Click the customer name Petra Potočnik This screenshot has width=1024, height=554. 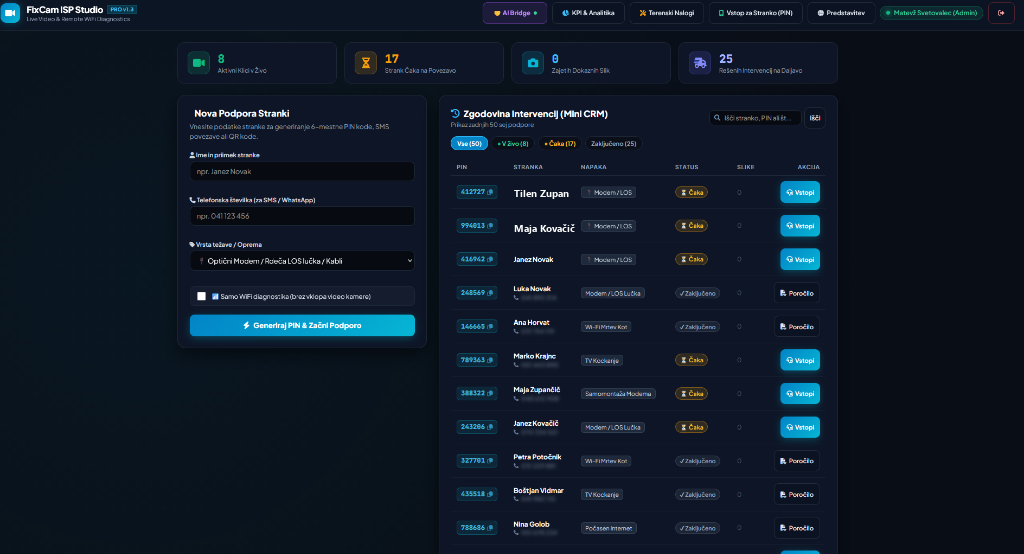537,457
